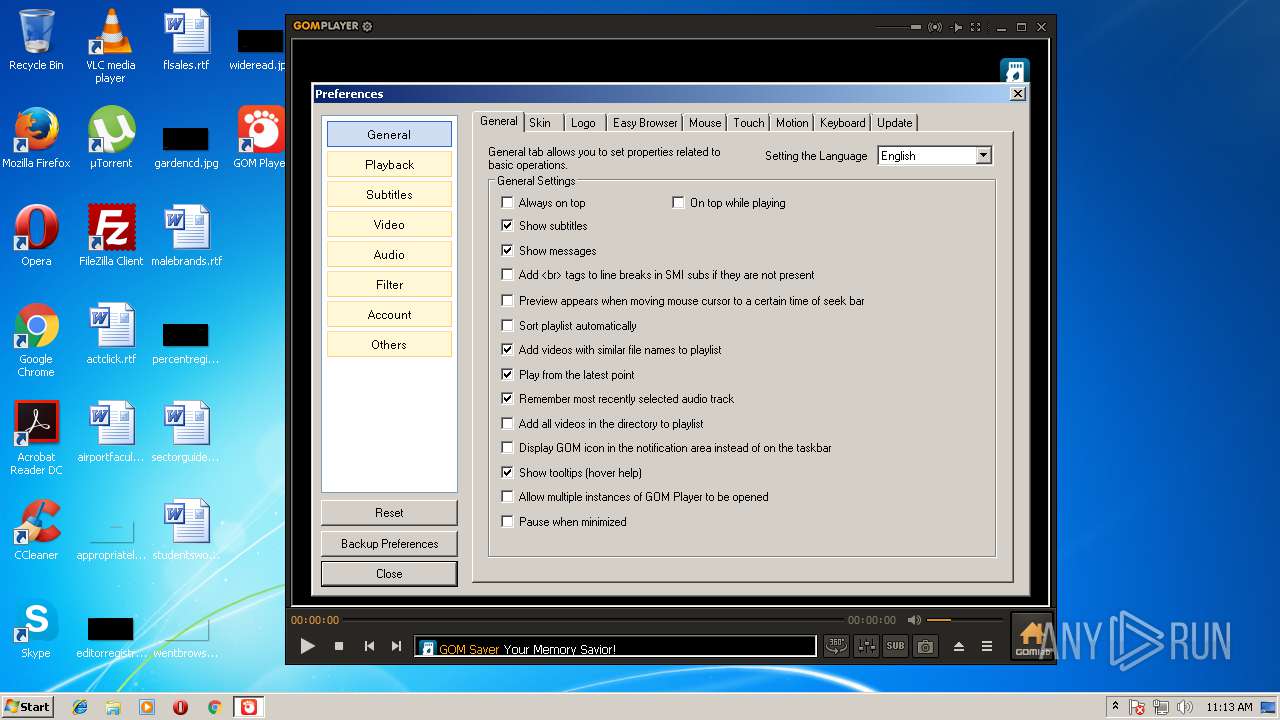Open Windows Explorer folder in the taskbar

coord(113,707)
